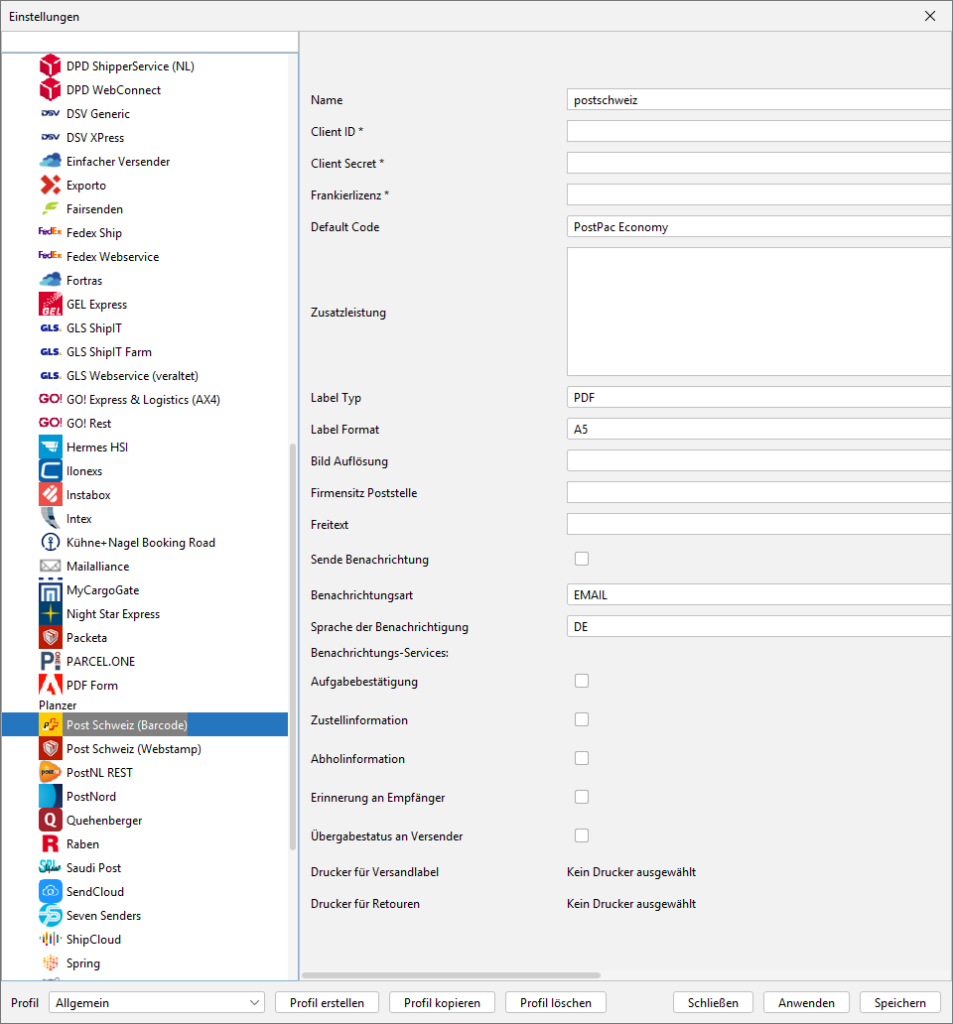Click the Quehenberger logo icon
The height and width of the screenshot is (1024, 953).
click(50, 820)
